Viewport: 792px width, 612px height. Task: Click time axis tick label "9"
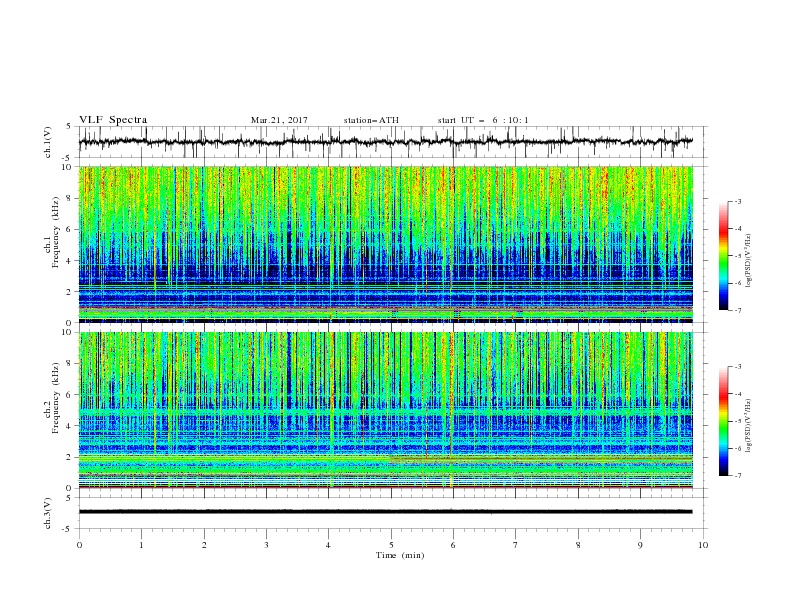pyautogui.click(x=640, y=545)
